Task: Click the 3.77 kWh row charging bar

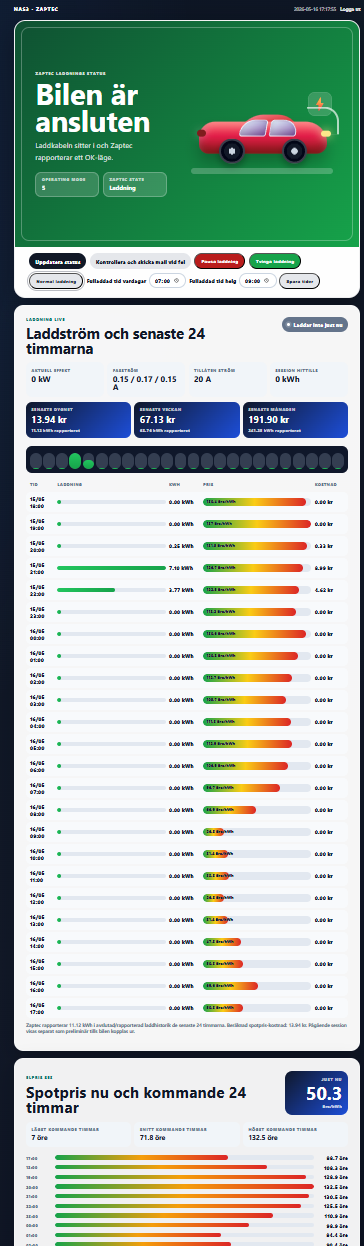Action: 110,590
